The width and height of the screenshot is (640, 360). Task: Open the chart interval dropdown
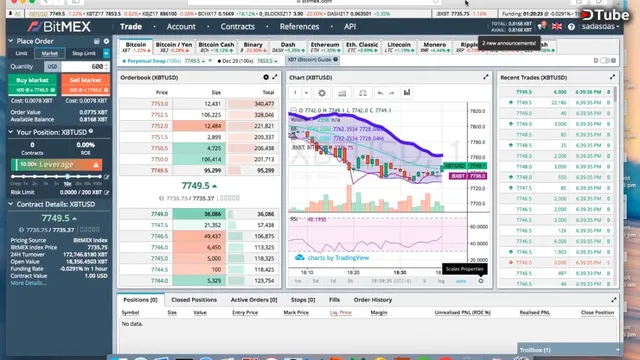point(306,93)
